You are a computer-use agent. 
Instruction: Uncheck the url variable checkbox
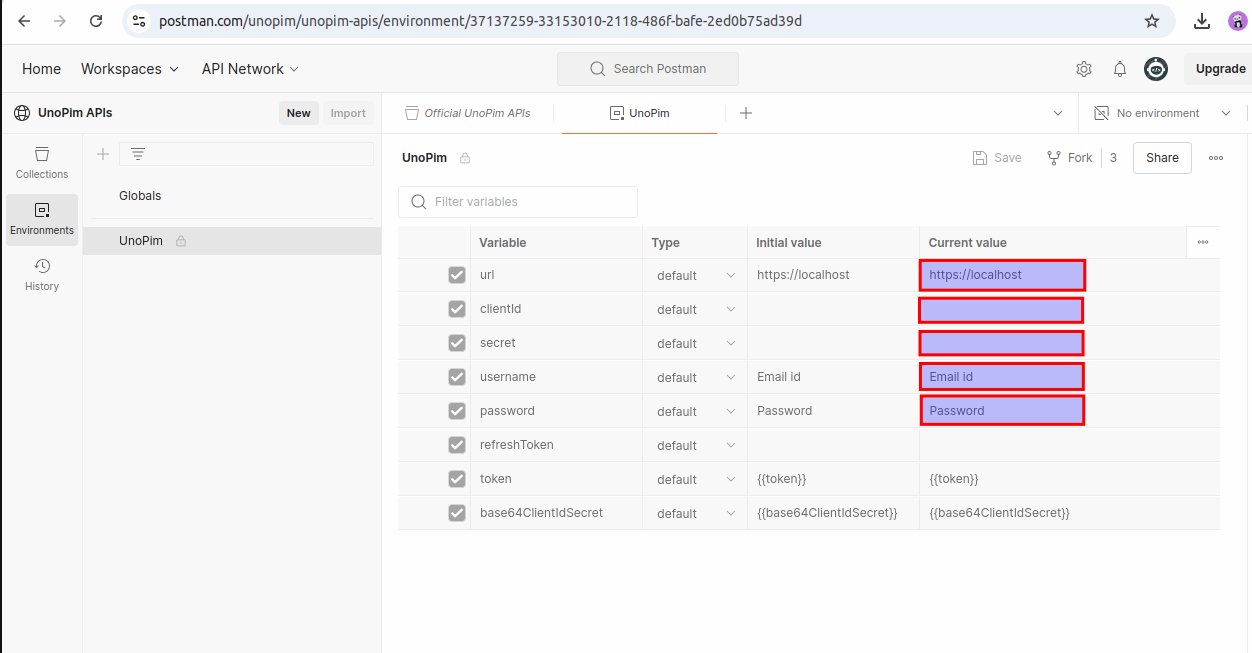[457, 275]
